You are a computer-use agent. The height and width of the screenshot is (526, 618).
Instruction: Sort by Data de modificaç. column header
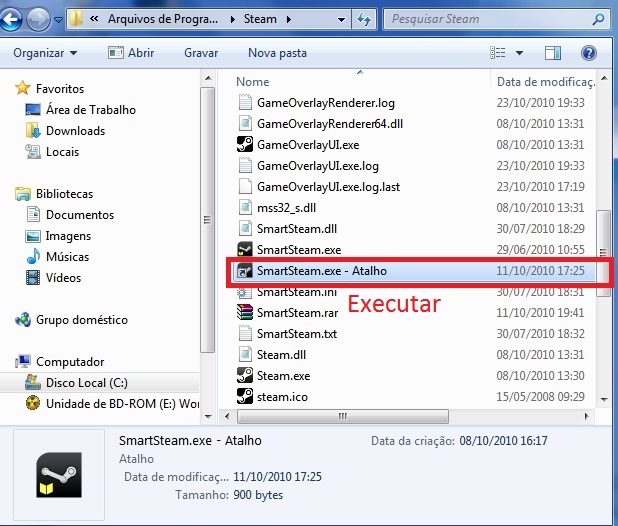click(x=545, y=82)
